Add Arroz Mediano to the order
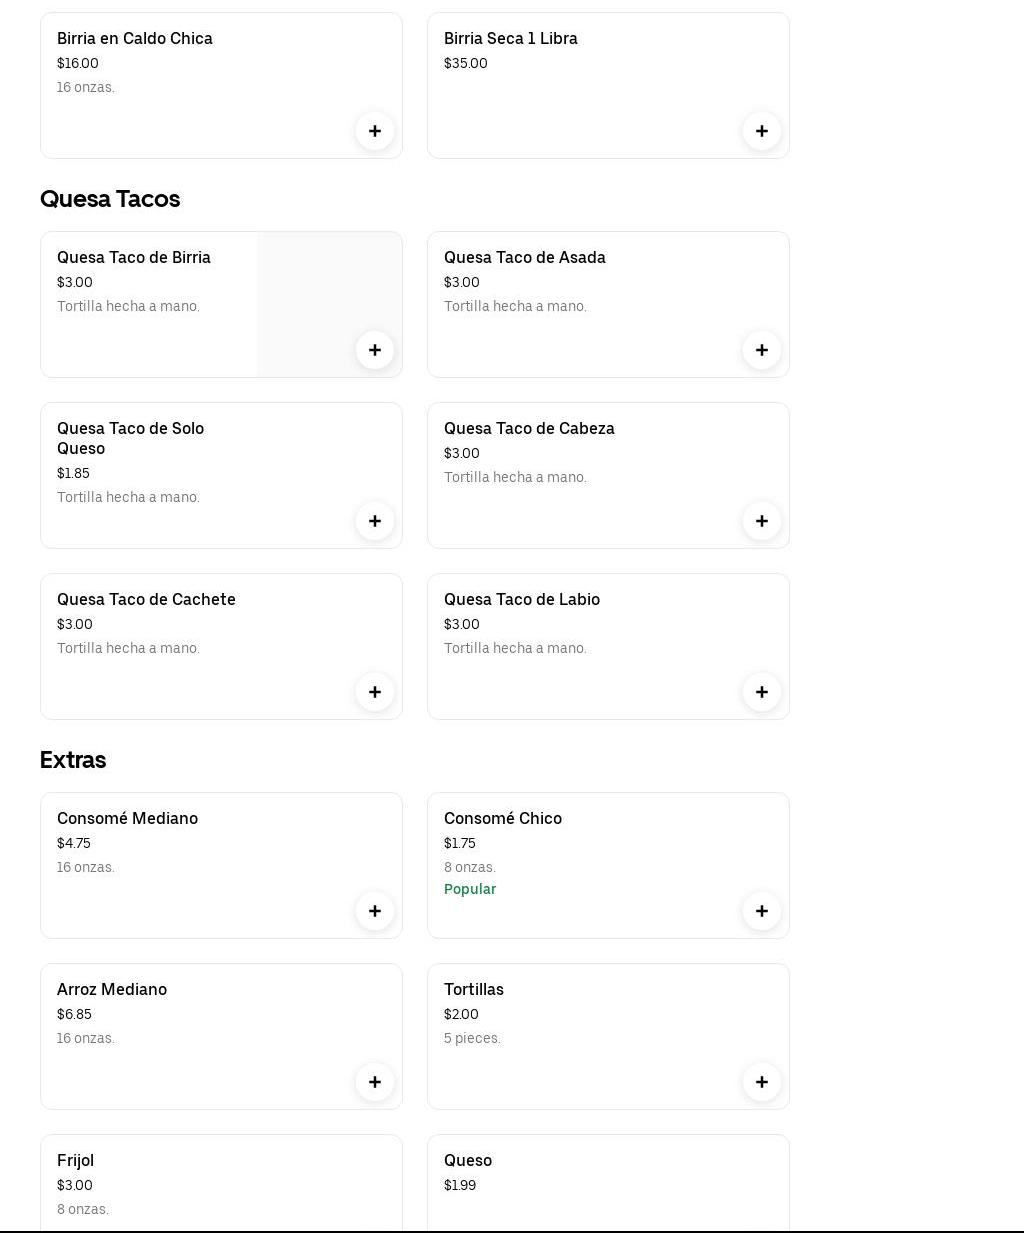The width and height of the screenshot is (1024, 1233). point(375,1082)
